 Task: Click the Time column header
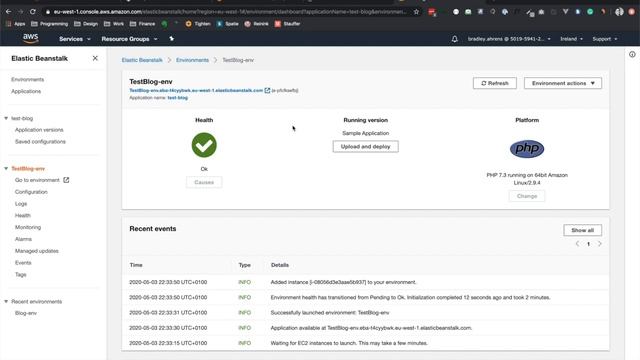pos(136,265)
